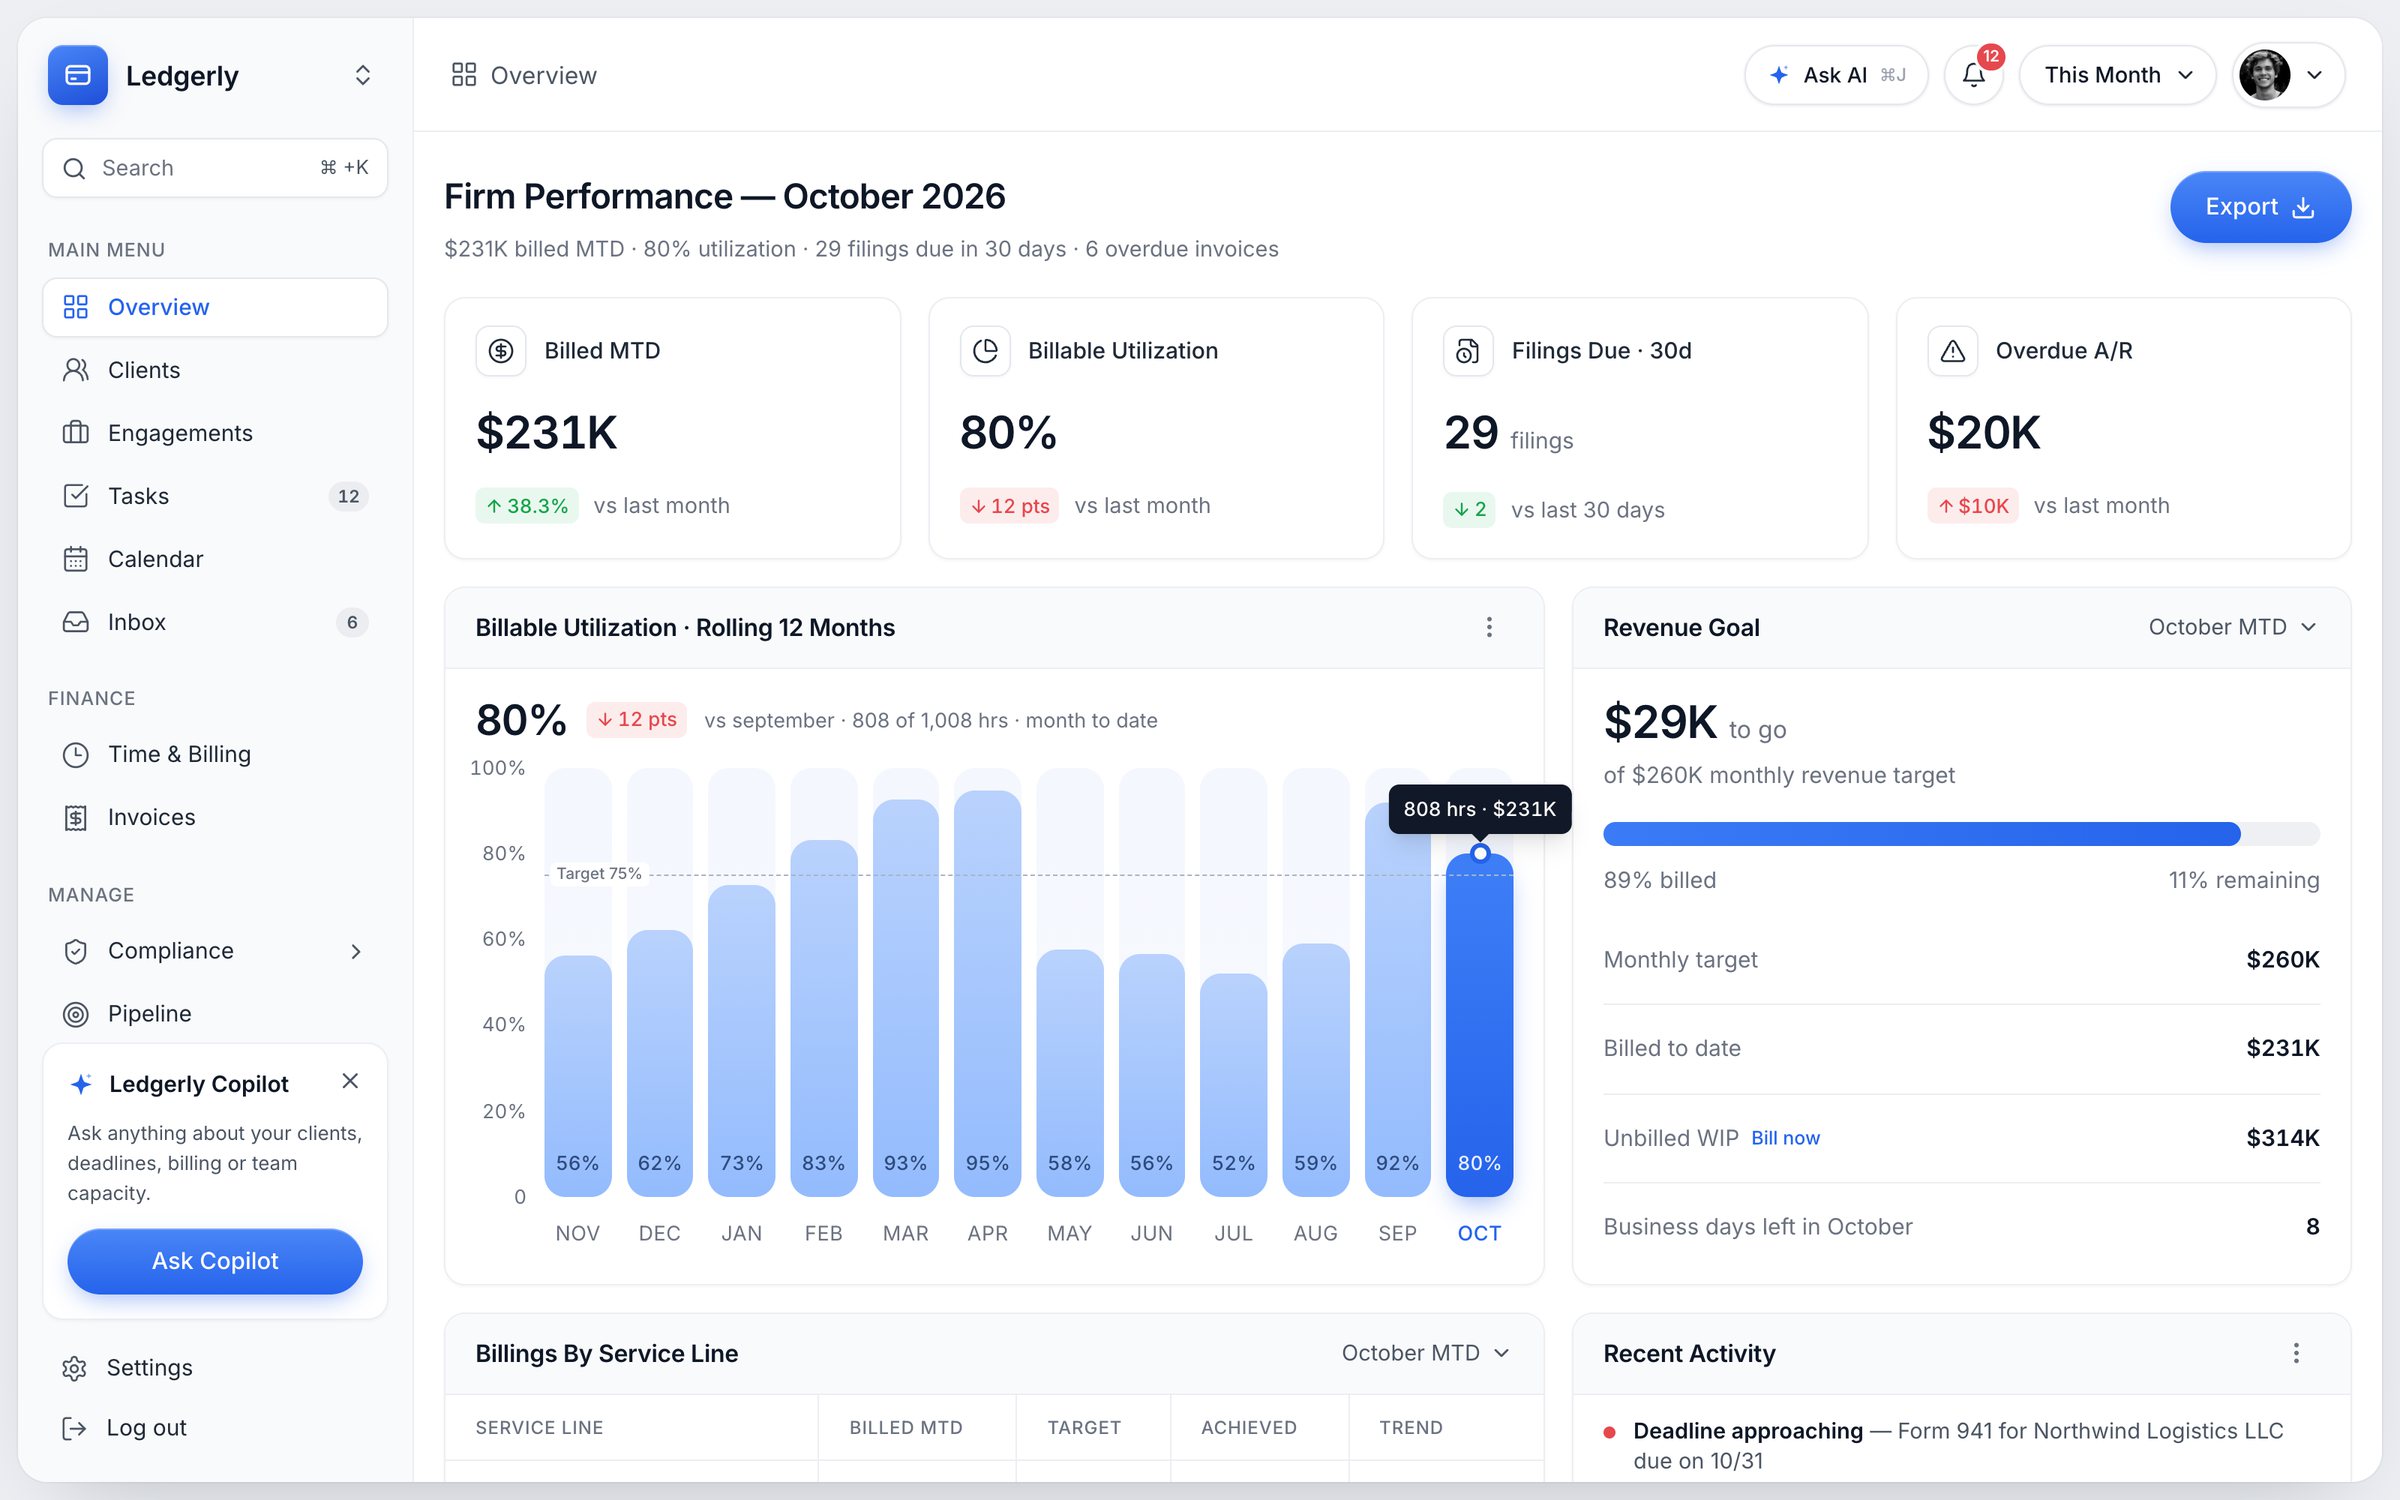Click the OCT 80% bar

click(x=1479, y=1025)
